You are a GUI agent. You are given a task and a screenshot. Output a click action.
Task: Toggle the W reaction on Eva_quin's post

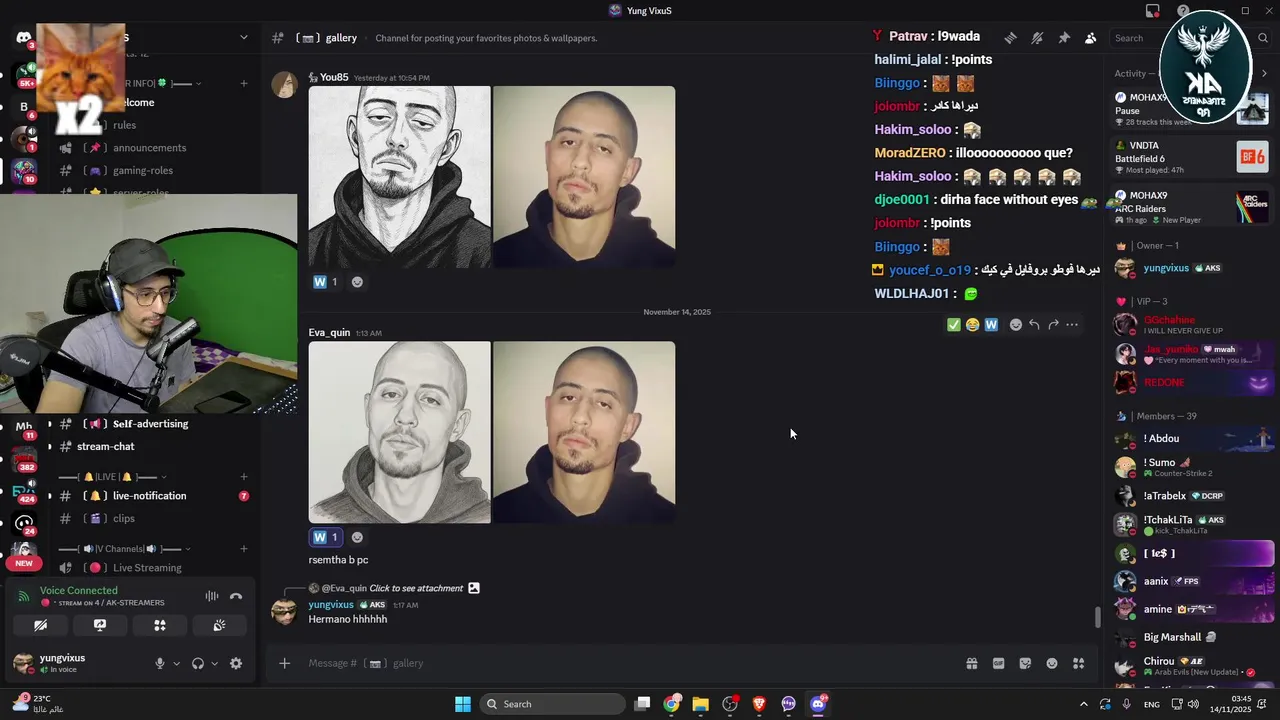326,537
